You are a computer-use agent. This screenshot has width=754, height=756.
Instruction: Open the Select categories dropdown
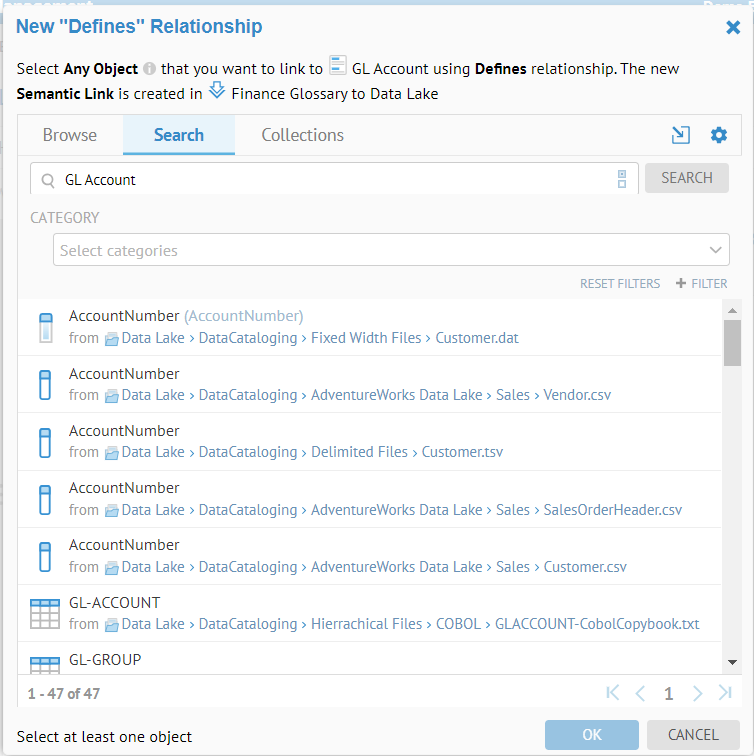click(380, 250)
